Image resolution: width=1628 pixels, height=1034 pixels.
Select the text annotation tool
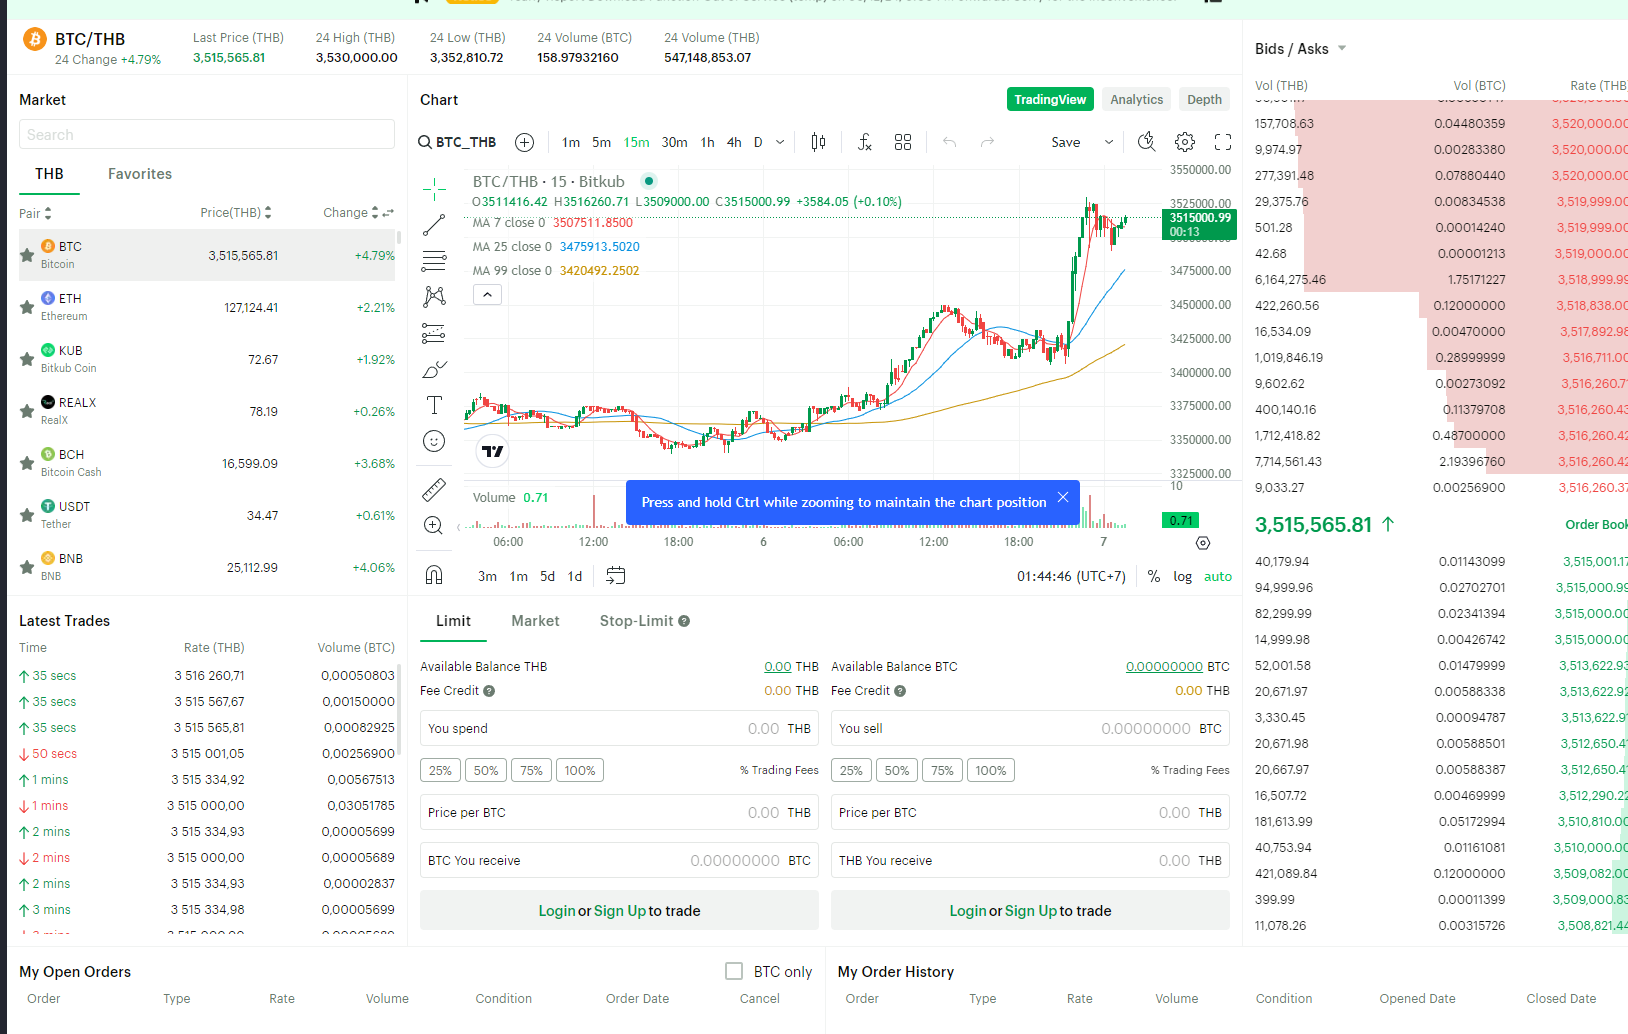pos(434,405)
